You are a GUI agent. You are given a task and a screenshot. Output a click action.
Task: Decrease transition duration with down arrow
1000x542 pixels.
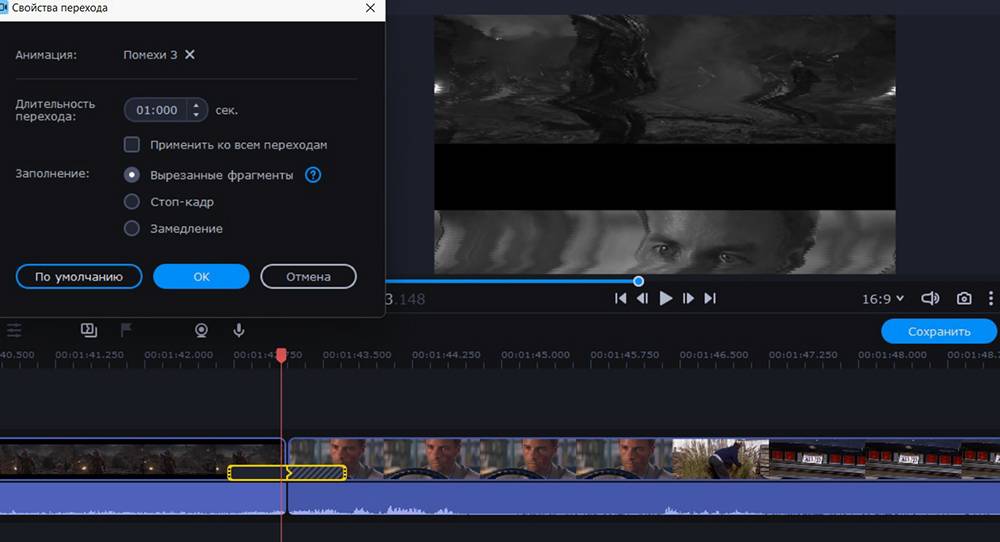(x=196, y=115)
